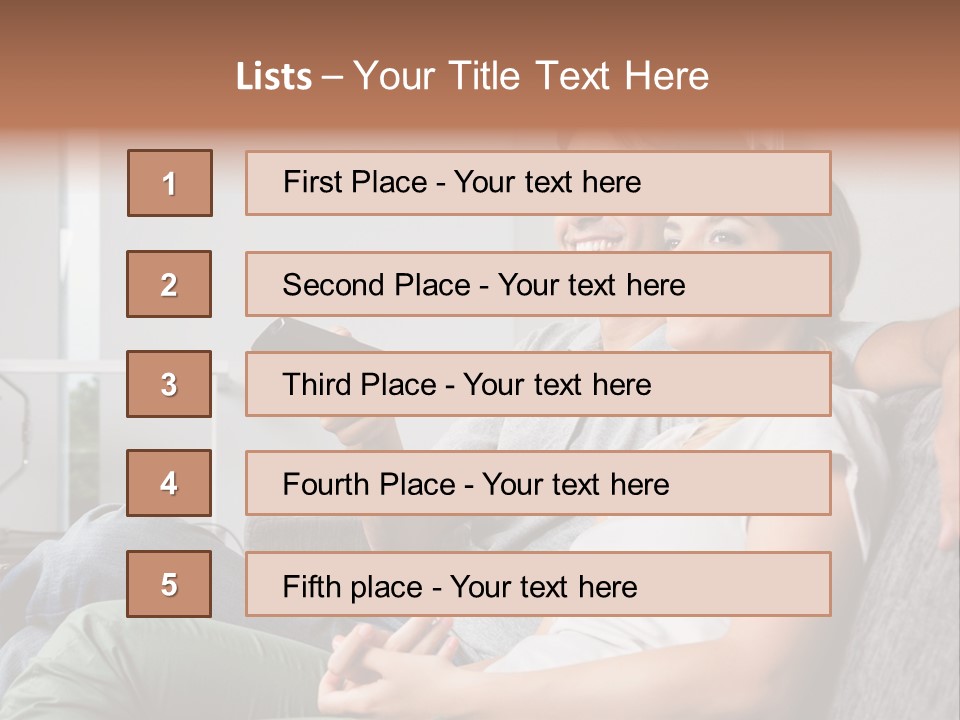This screenshot has width=960, height=720.
Task: Click the slide title 'Lists – Your Title Text Here'
Action: coord(472,76)
